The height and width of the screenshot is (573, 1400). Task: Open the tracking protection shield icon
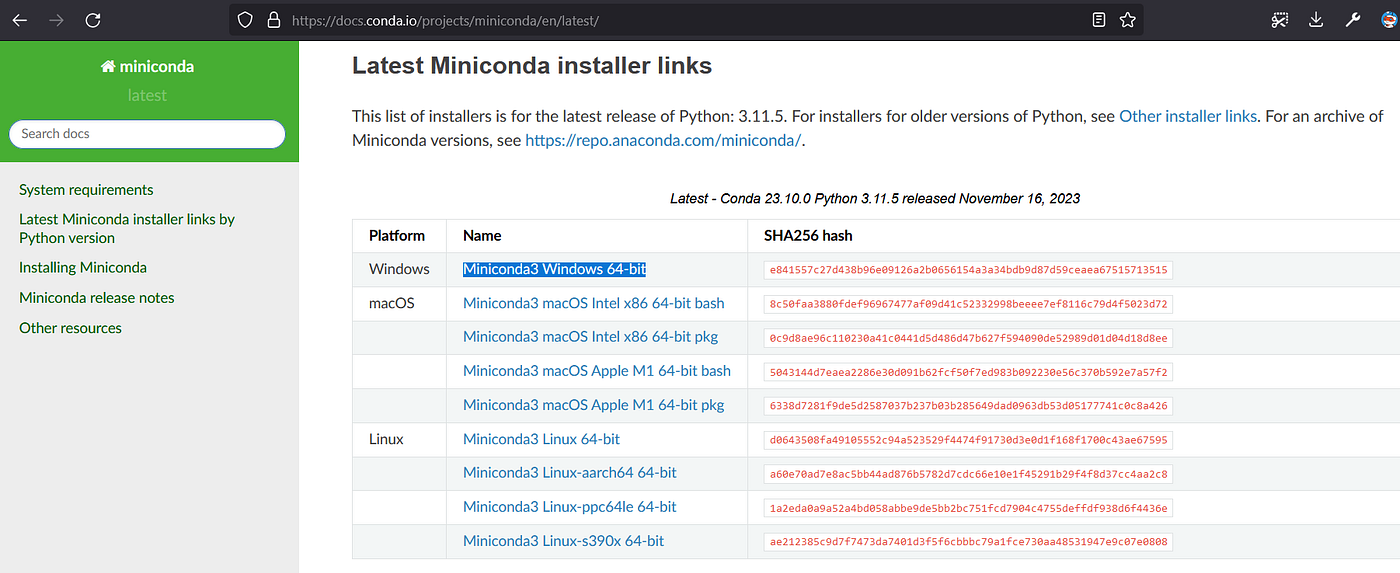tap(247, 20)
